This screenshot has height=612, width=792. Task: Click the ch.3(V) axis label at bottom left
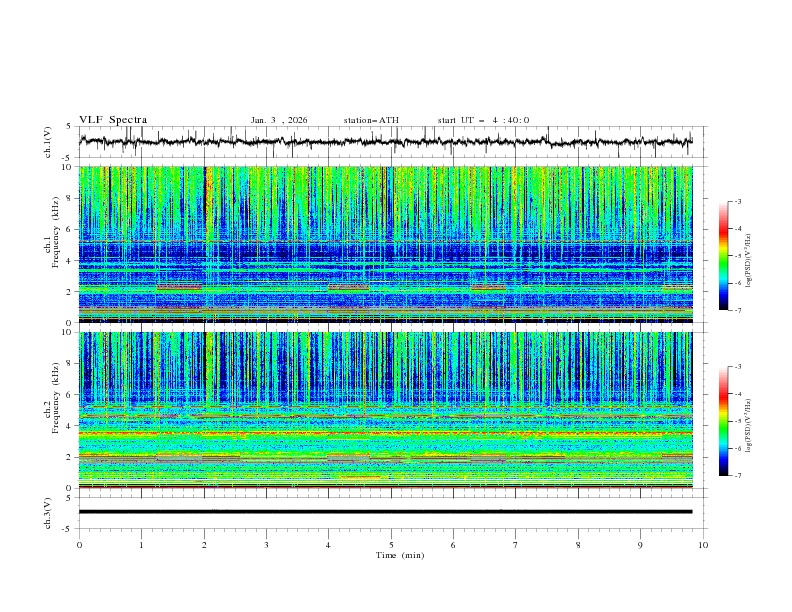tap(48, 512)
